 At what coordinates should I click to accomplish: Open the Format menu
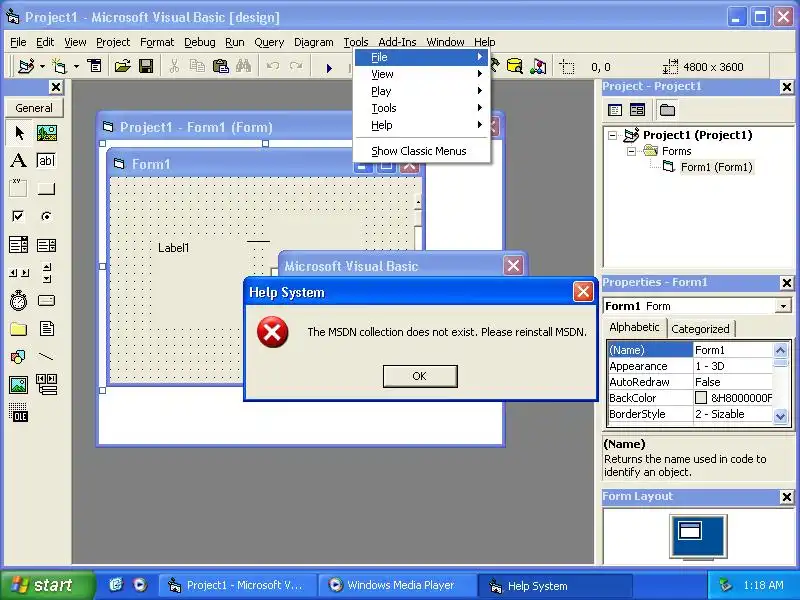pyautogui.click(x=157, y=42)
